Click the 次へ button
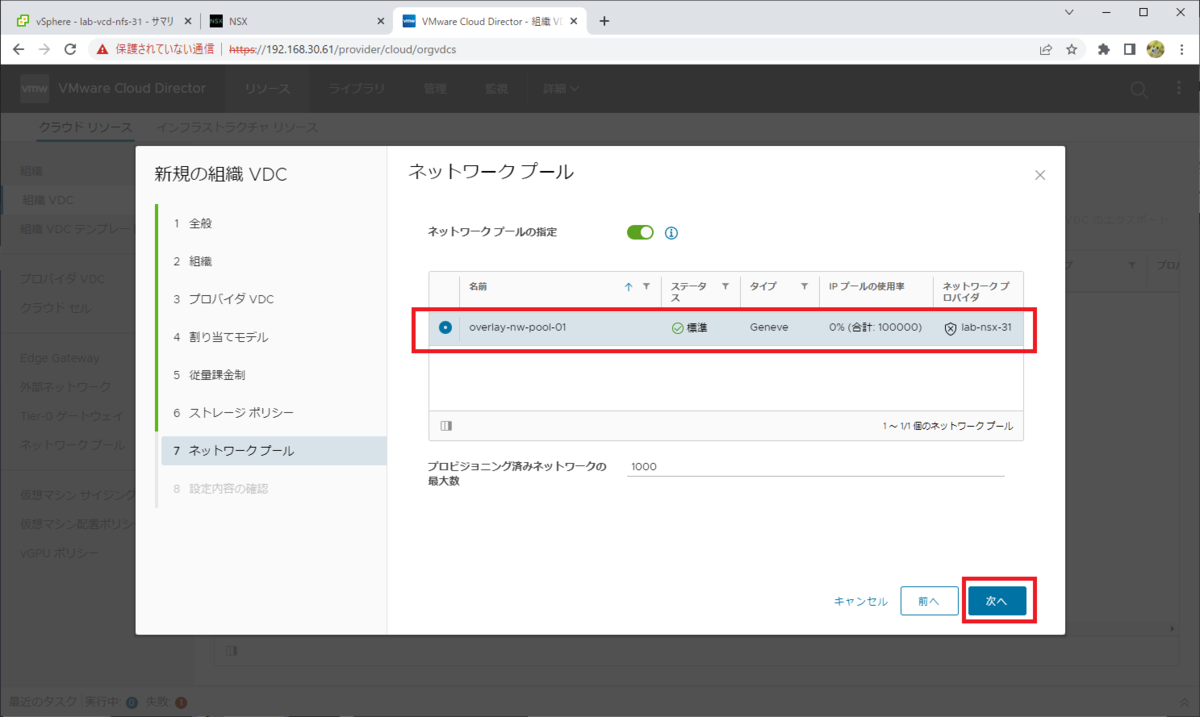 coord(997,601)
